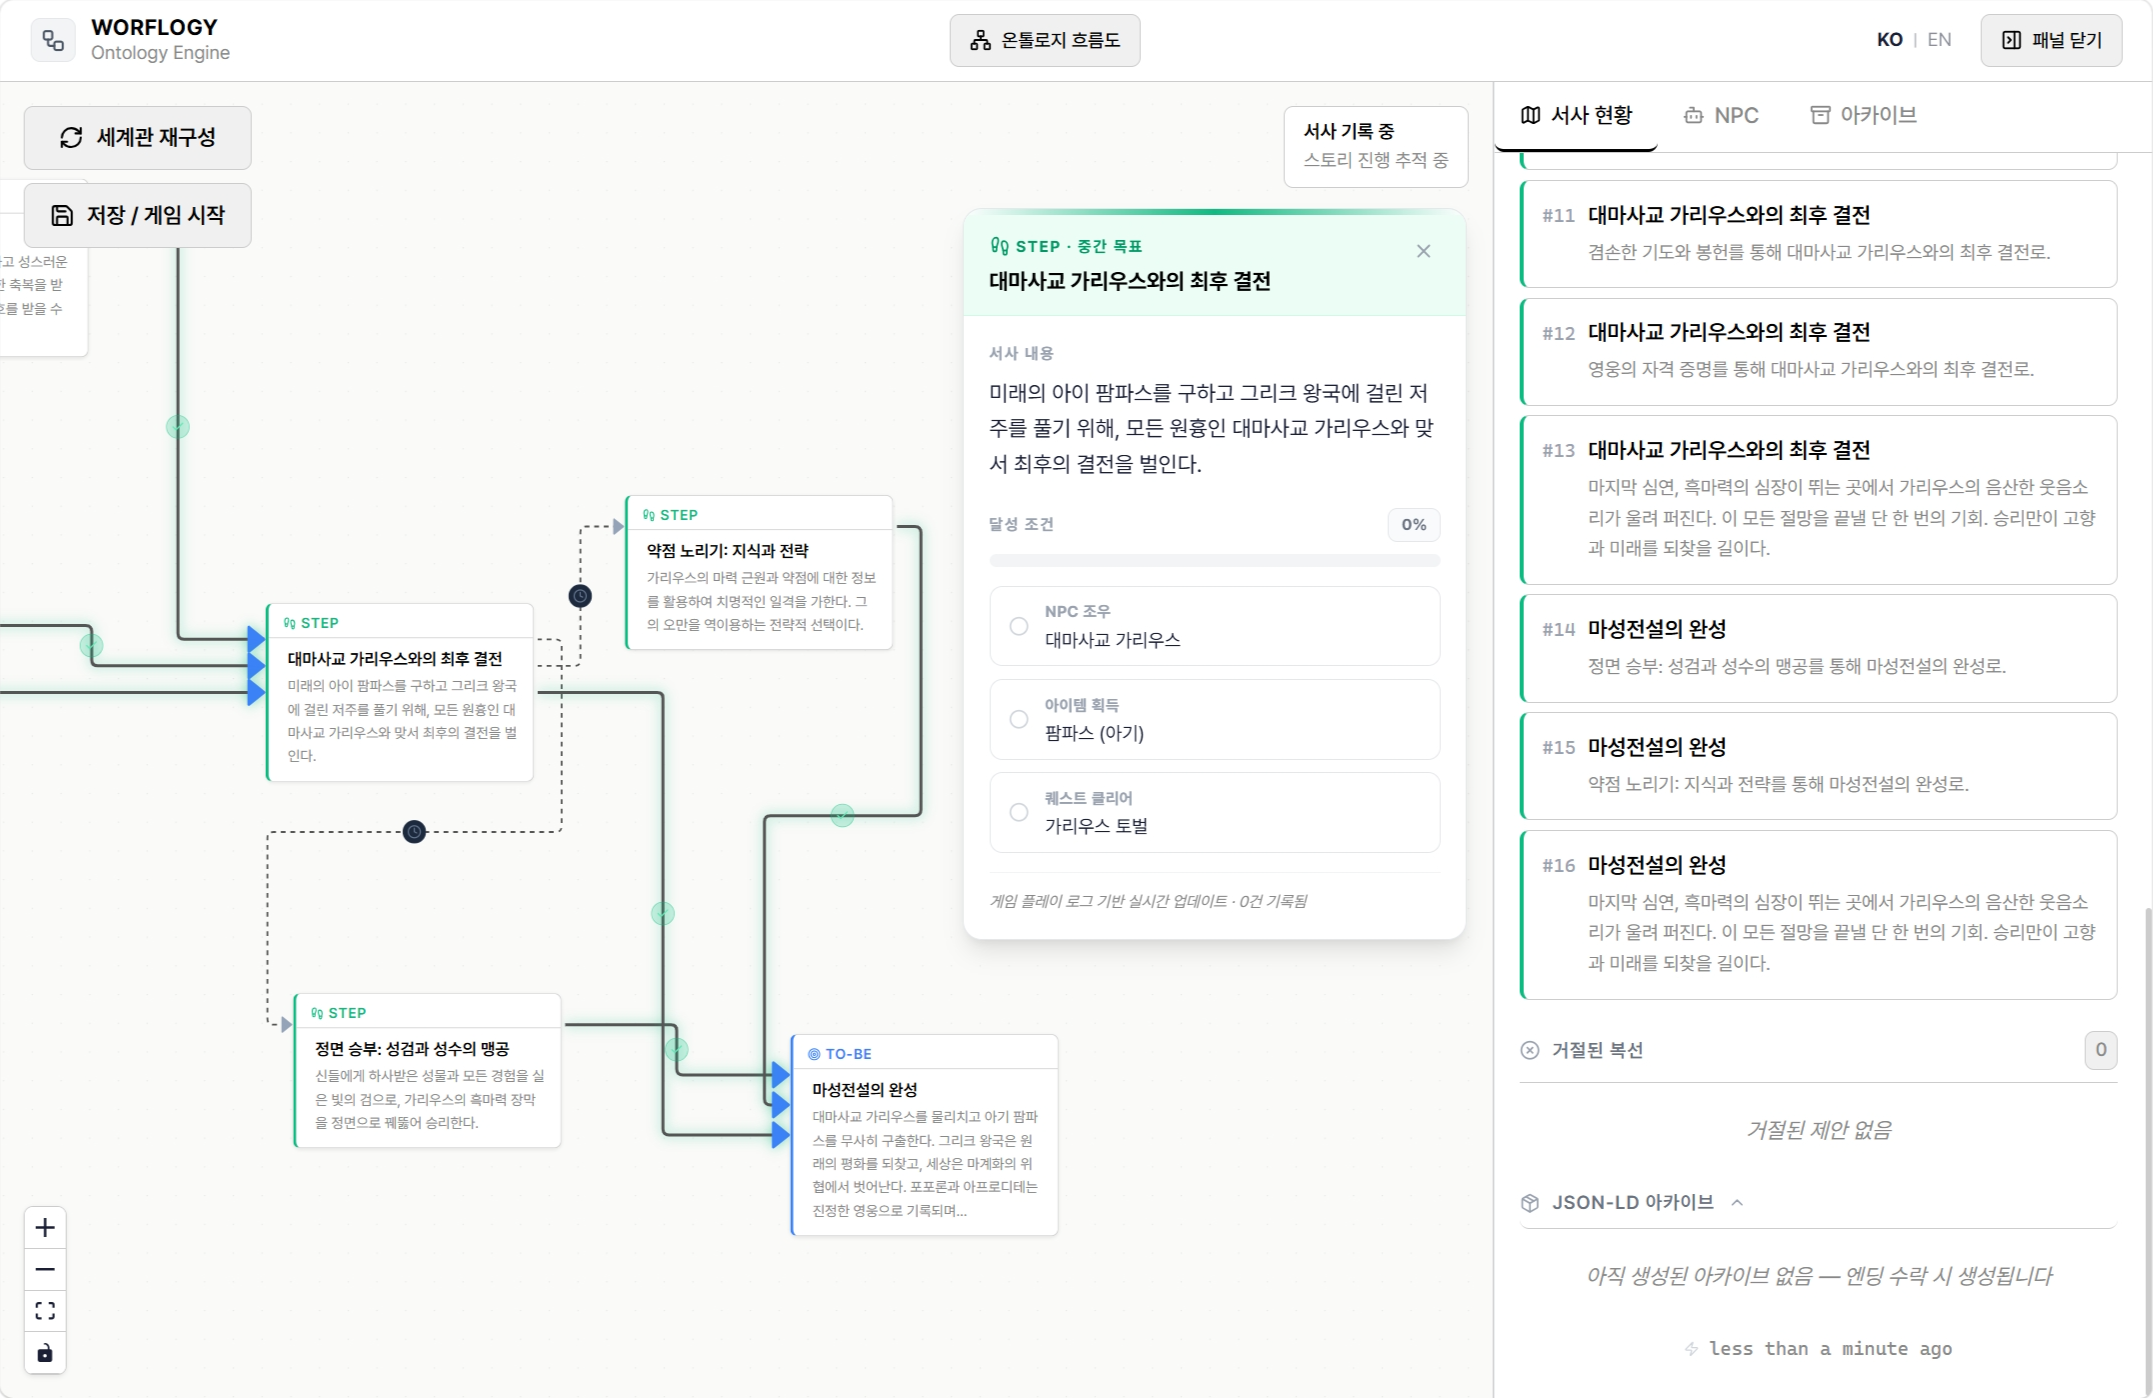Select the 마성전설의 완성 TO-BE node
This screenshot has height=1398, width=2153.
tap(925, 1135)
